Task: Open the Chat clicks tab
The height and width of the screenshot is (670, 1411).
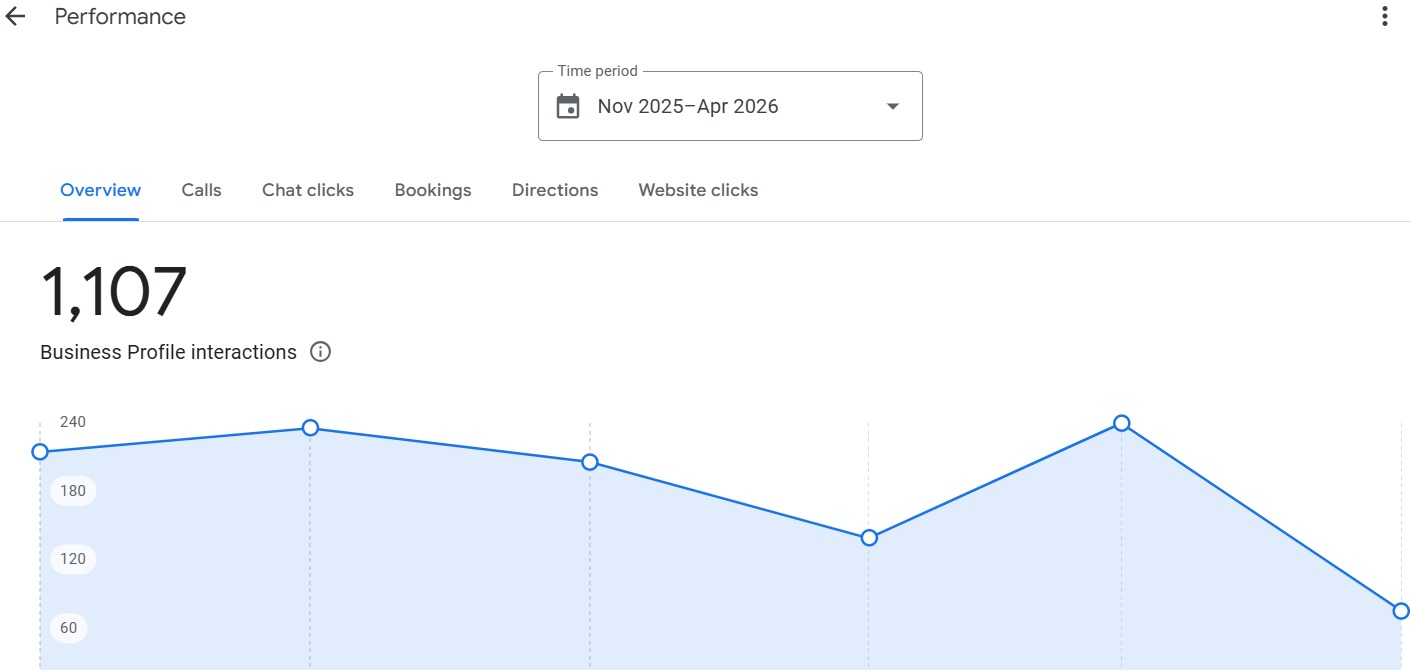Action: pyautogui.click(x=307, y=189)
